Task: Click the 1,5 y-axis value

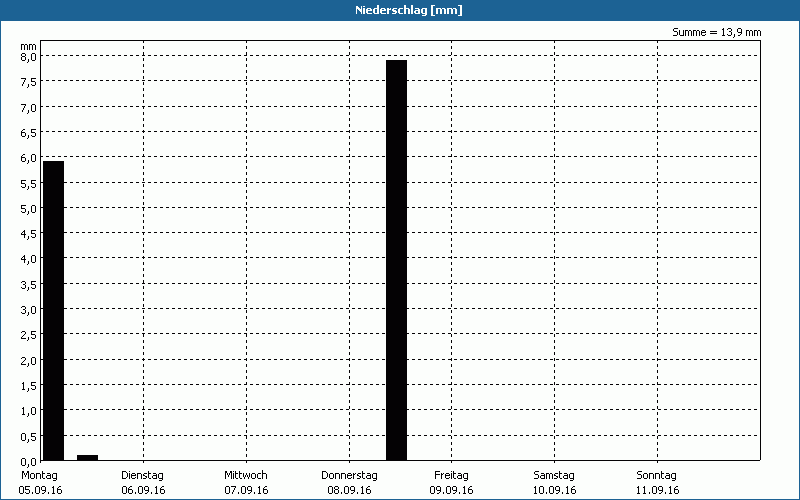Action: (29, 386)
